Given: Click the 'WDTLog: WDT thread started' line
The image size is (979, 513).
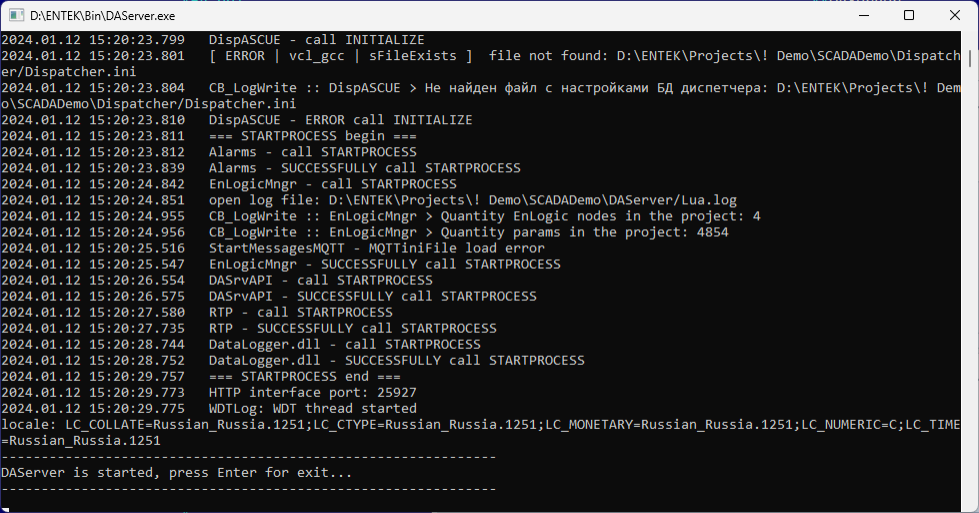Looking at the screenshot, I should (312, 408).
